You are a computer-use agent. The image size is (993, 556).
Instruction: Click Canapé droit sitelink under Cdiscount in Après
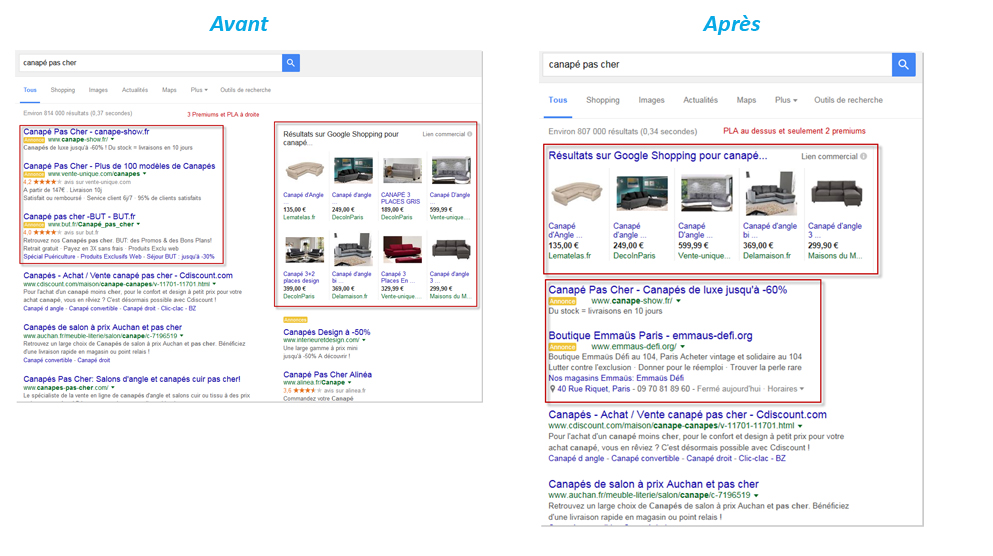709,458
